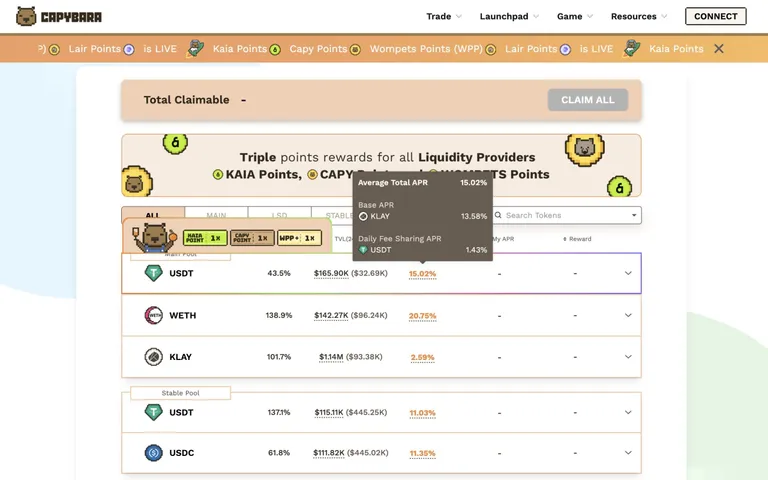The width and height of the screenshot is (768, 480).
Task: Click the USDT token icon in Main Pool
Action: [x=153, y=273]
